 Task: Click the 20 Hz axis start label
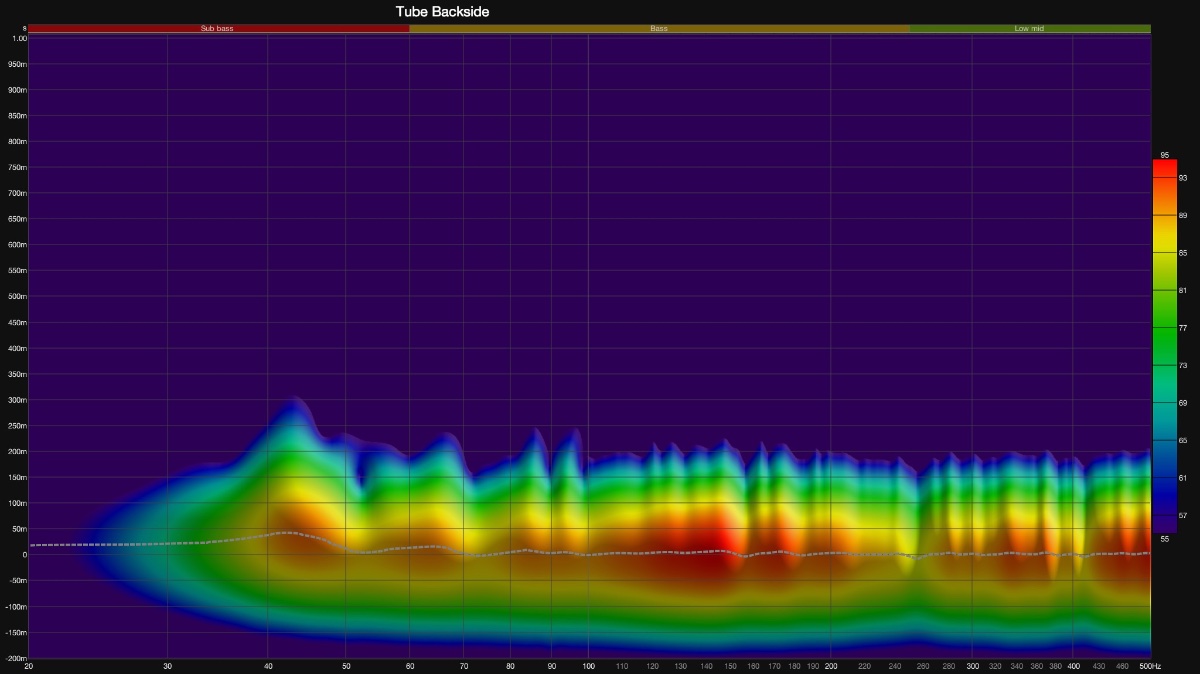[x=28, y=666]
